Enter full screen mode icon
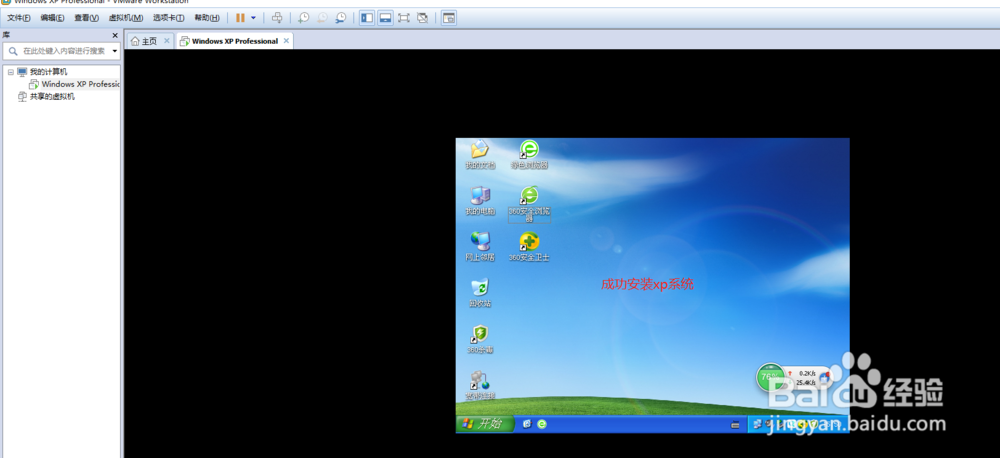This screenshot has width=1000, height=458. [404, 18]
